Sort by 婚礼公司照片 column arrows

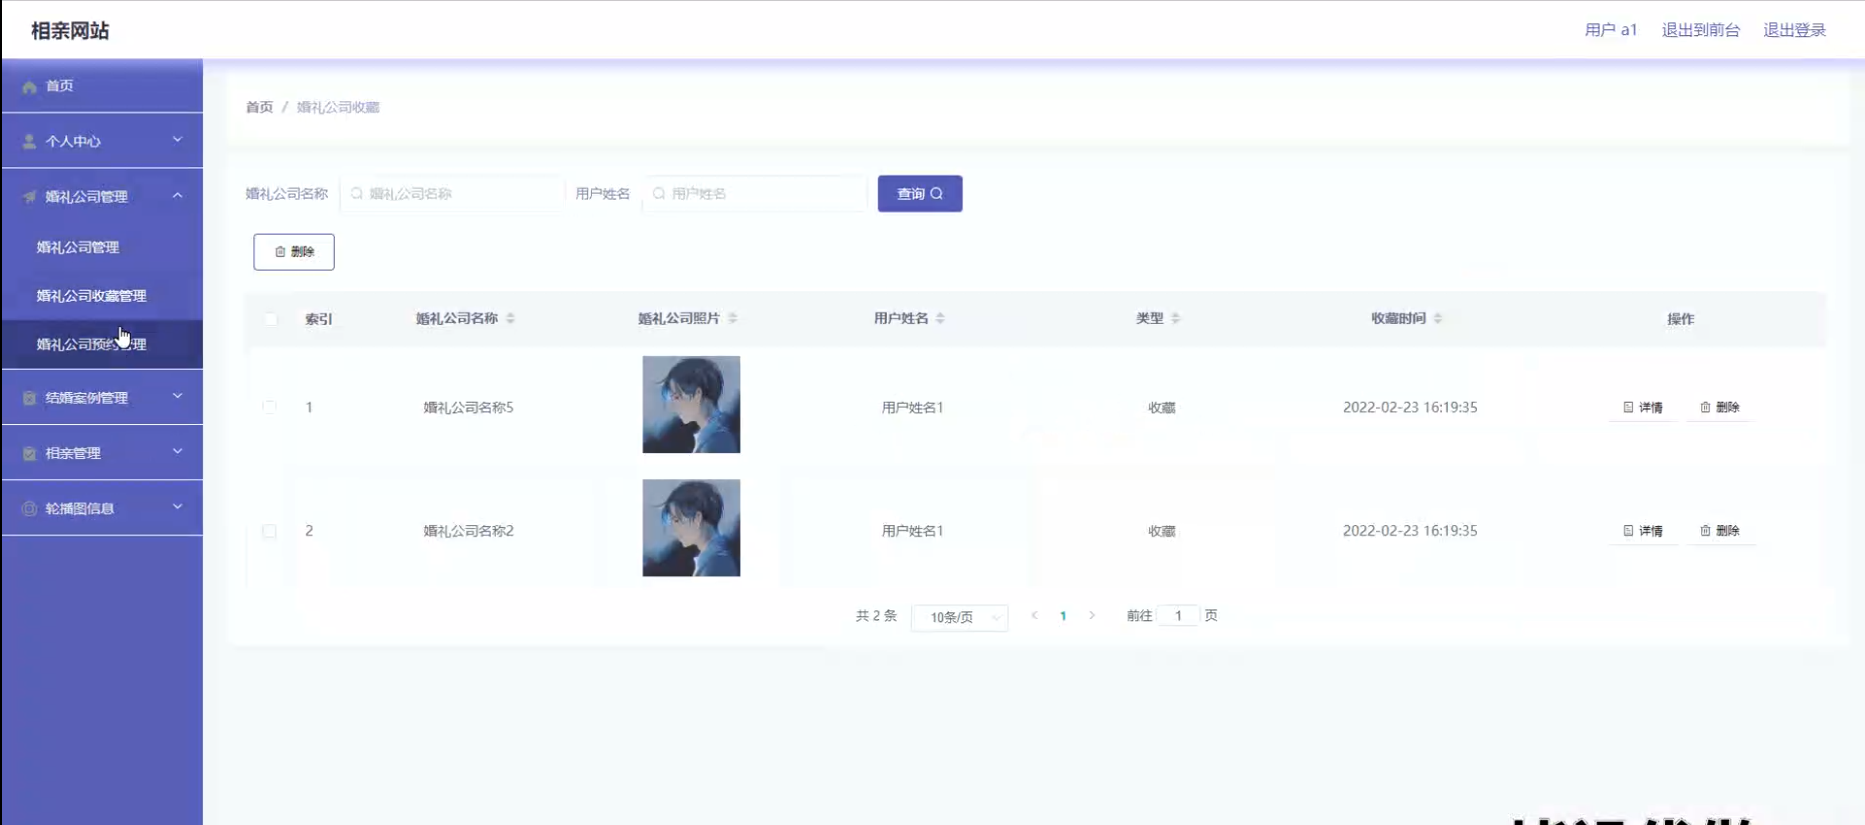point(733,318)
